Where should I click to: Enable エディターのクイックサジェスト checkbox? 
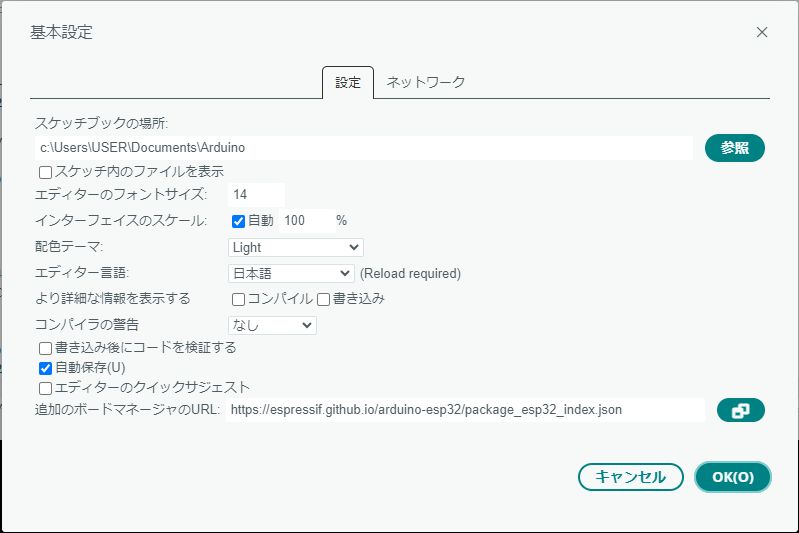(x=46, y=388)
